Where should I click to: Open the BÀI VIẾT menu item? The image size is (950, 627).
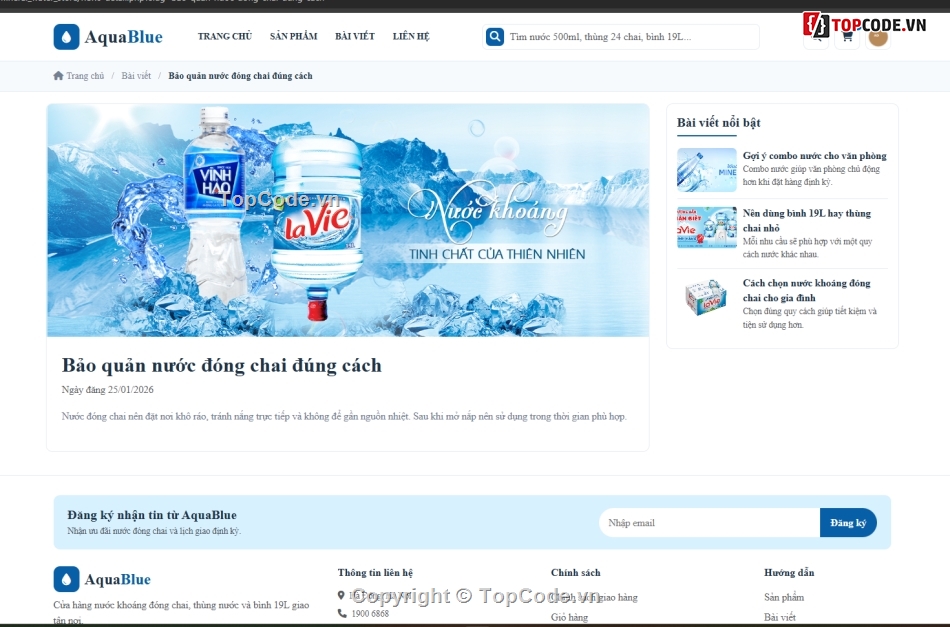click(x=355, y=36)
